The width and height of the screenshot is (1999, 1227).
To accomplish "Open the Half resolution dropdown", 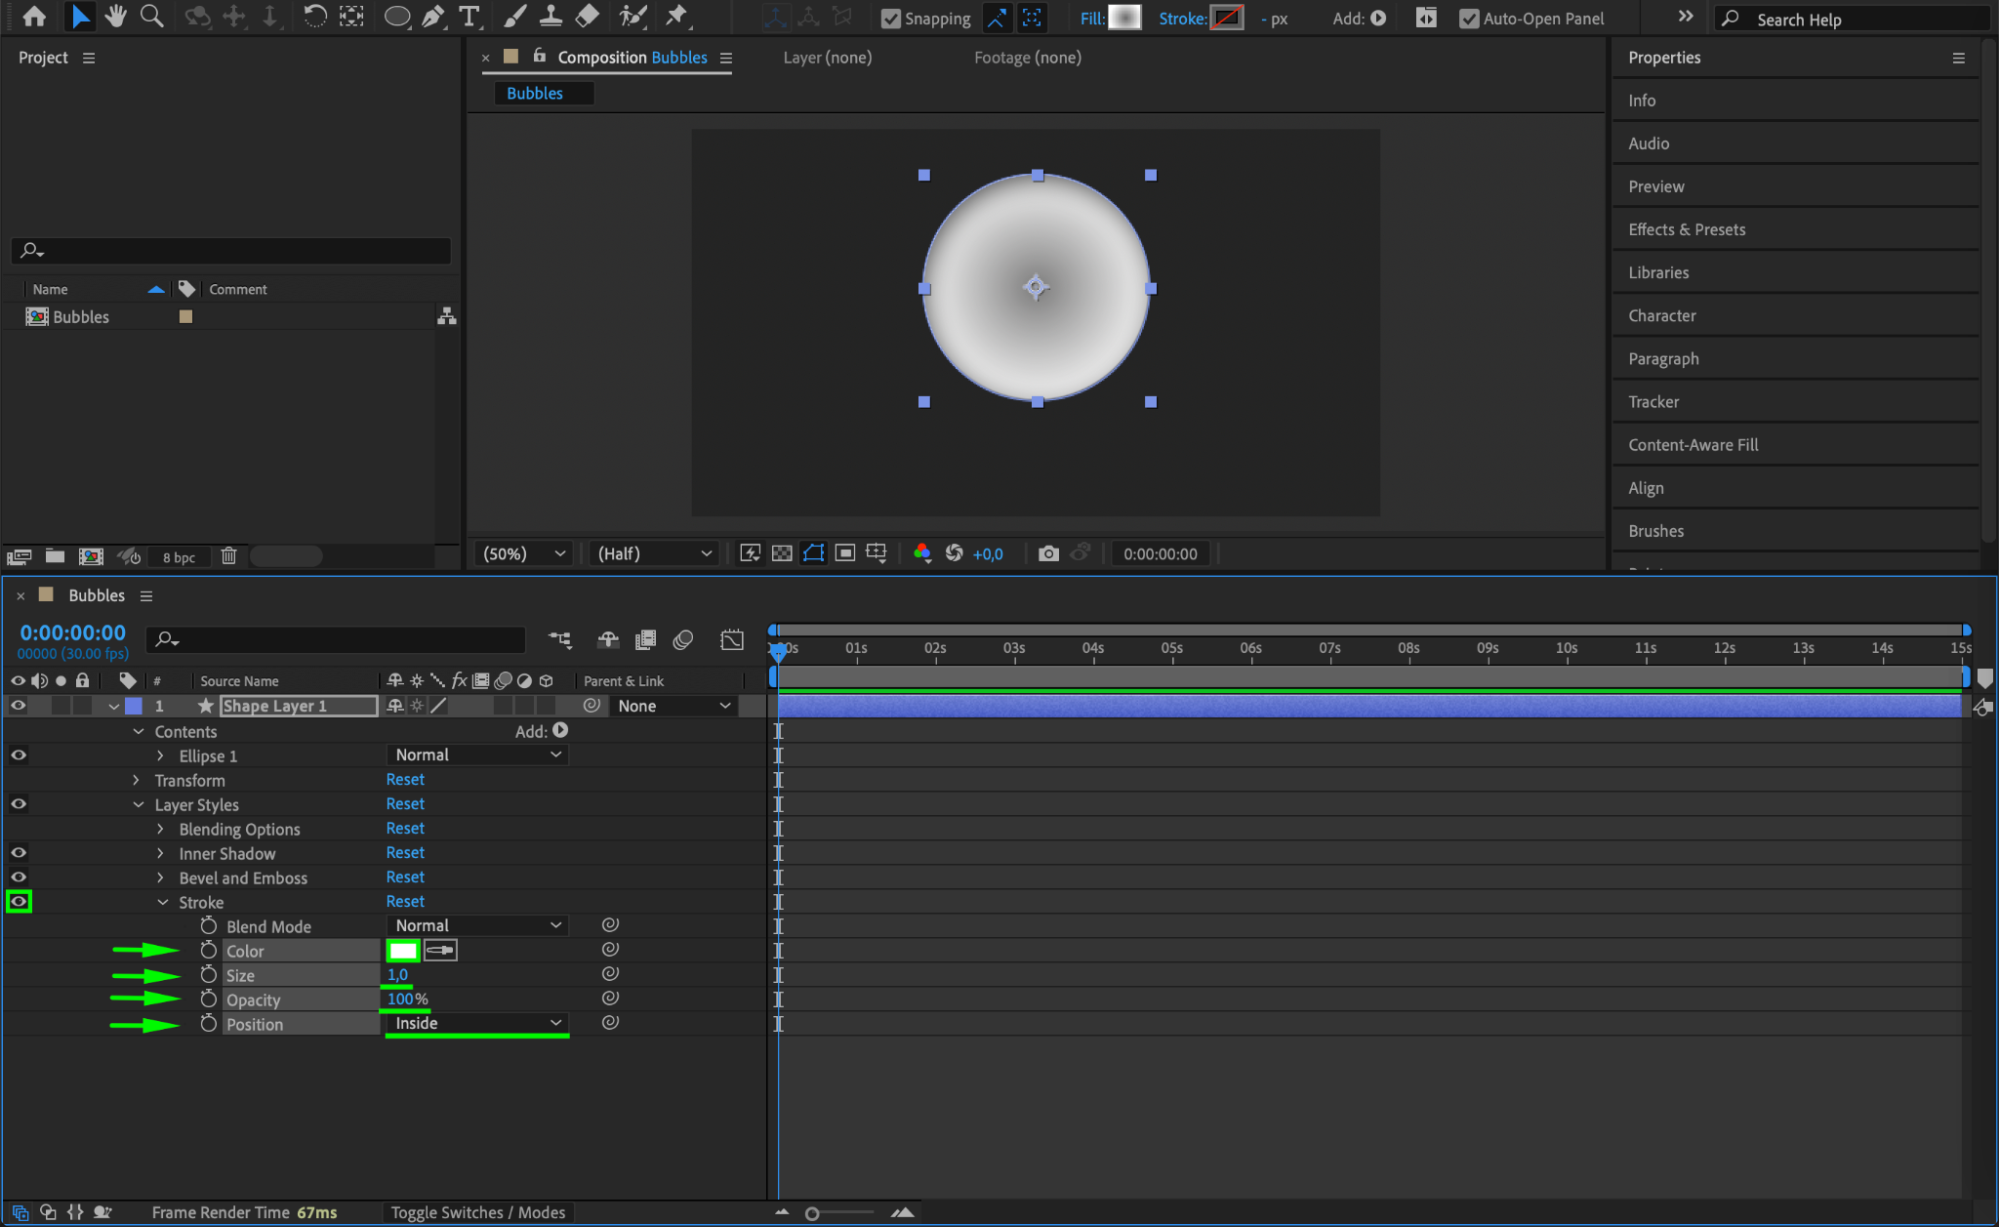I will pos(654,553).
